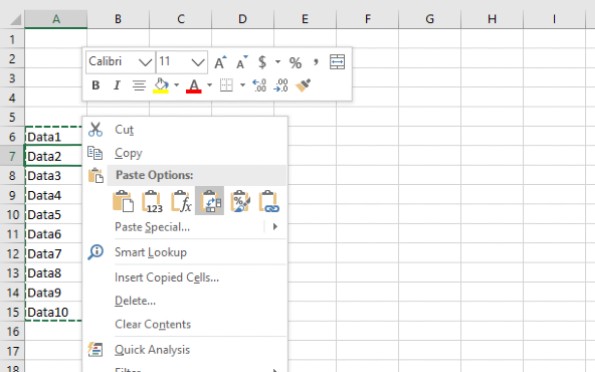This screenshot has height=372, width=595.
Task: Click the Percent Style button
Action: (295, 62)
